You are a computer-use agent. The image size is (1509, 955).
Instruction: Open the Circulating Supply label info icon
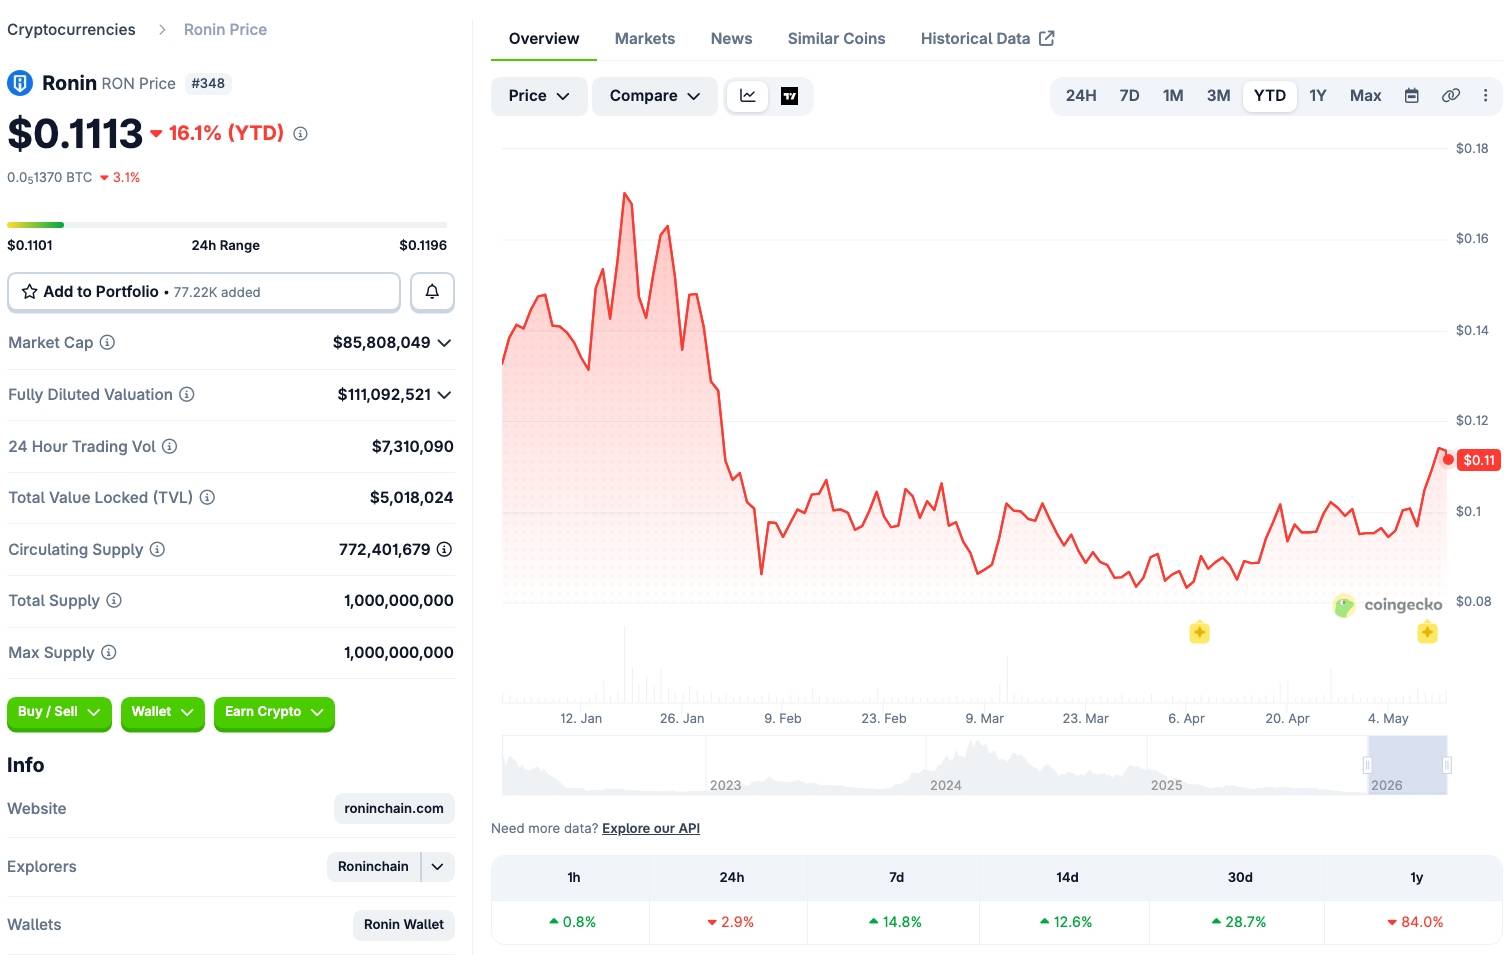coord(157,549)
